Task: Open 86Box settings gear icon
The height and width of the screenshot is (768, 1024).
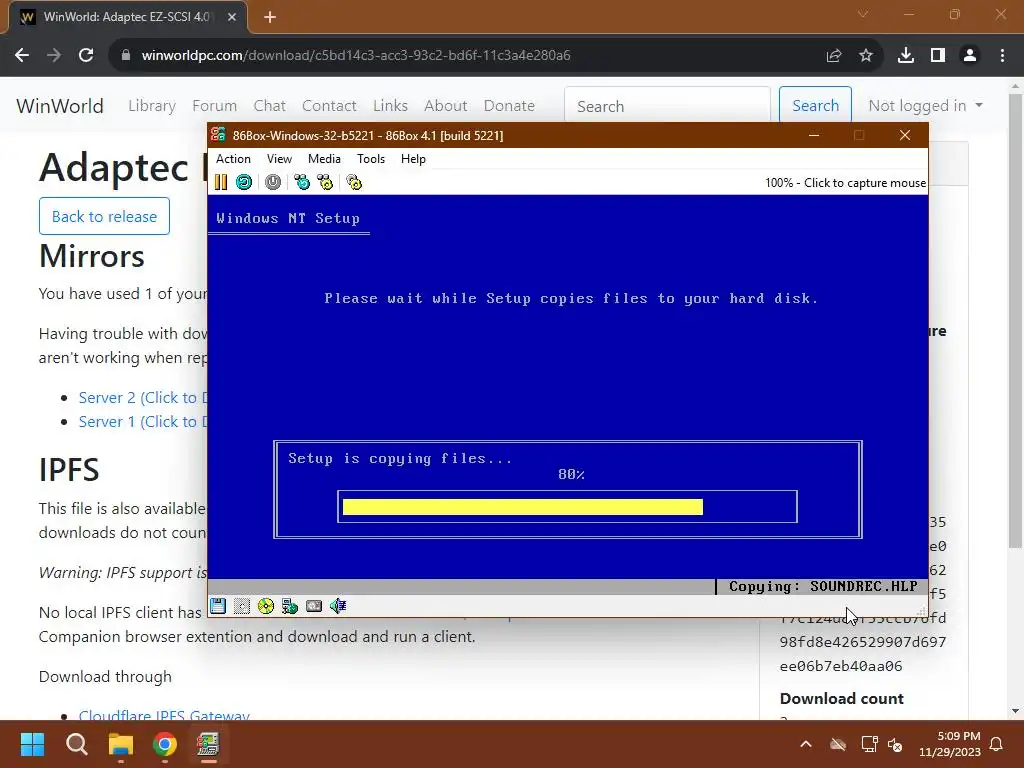Action: tap(354, 182)
